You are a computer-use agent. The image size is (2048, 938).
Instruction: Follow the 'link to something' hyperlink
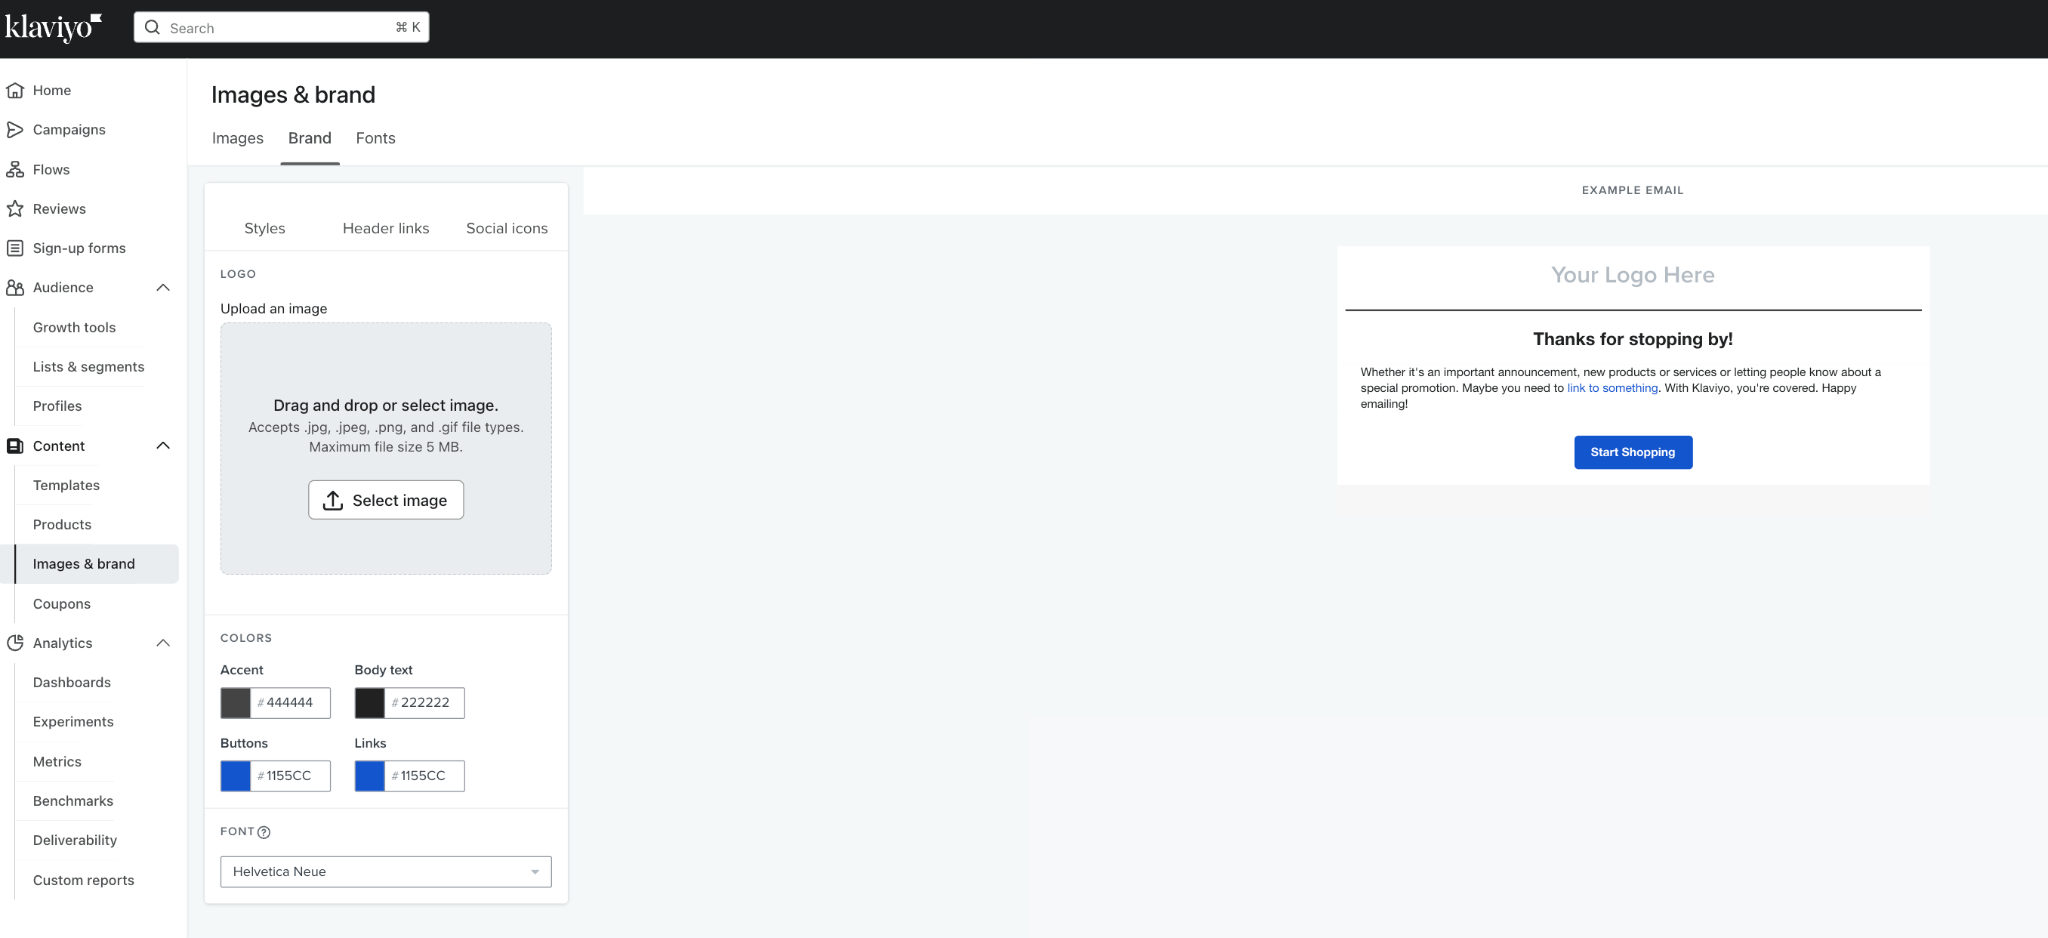(x=1612, y=388)
